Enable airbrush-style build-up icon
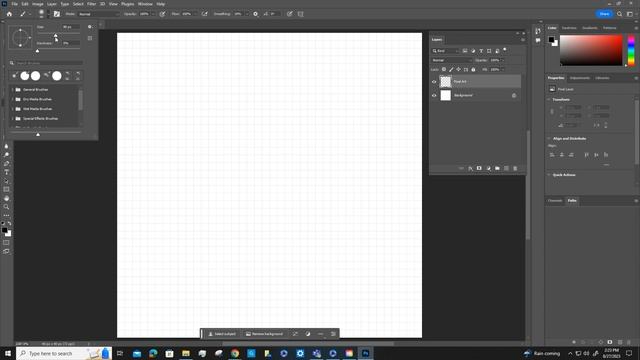640x360 pixels. point(204,14)
